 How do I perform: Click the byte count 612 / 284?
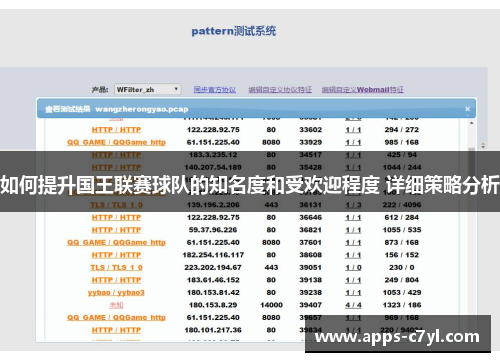tap(402, 217)
